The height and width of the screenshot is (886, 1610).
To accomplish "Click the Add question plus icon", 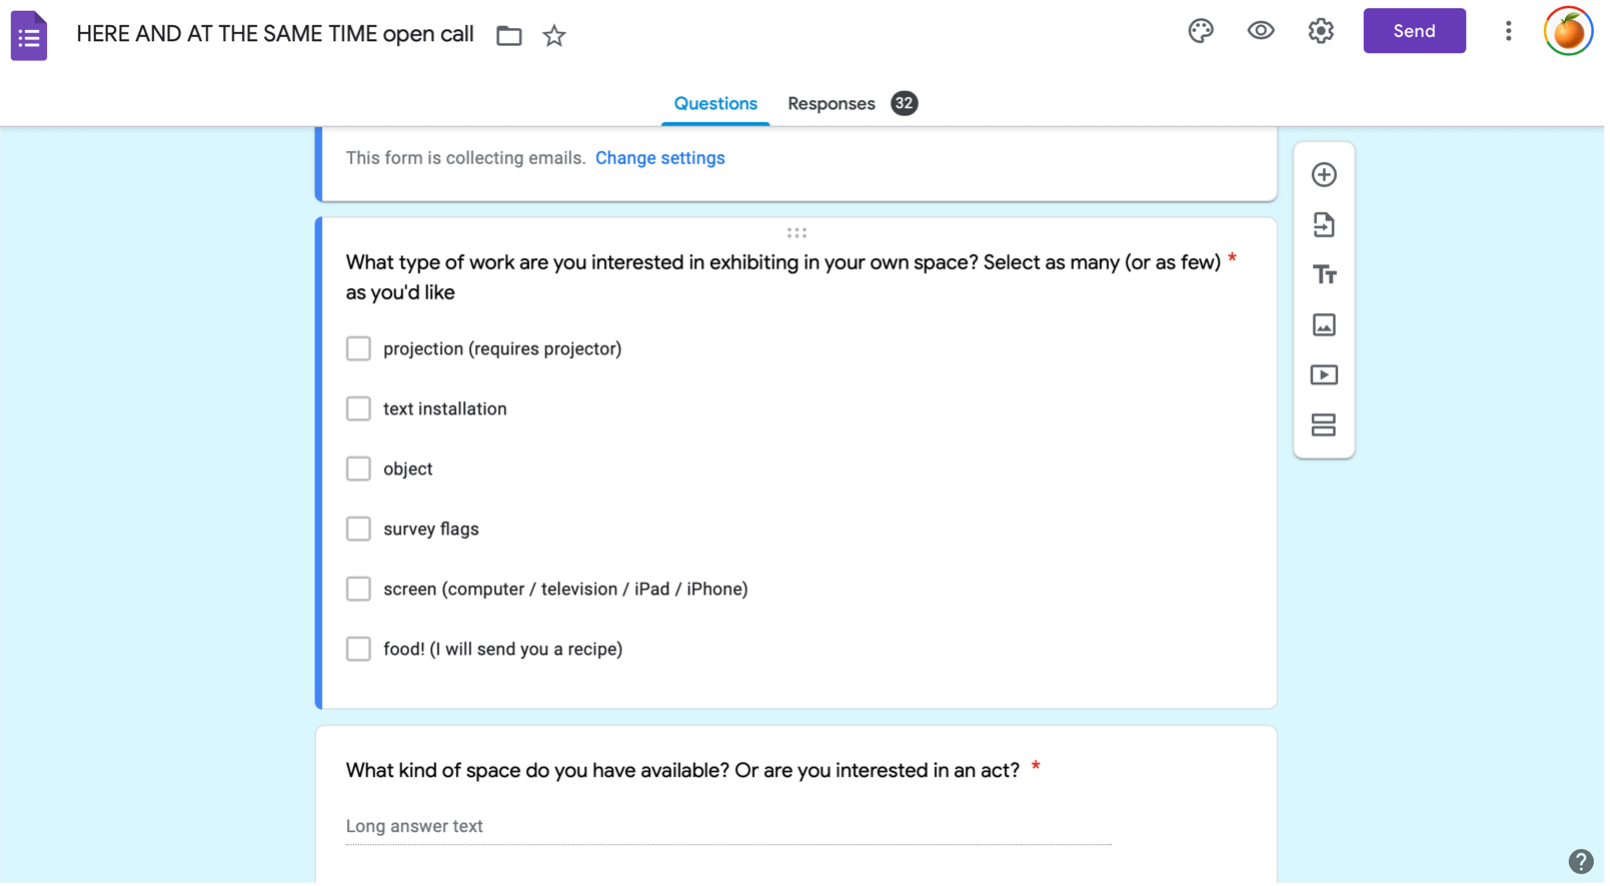I will point(1324,175).
